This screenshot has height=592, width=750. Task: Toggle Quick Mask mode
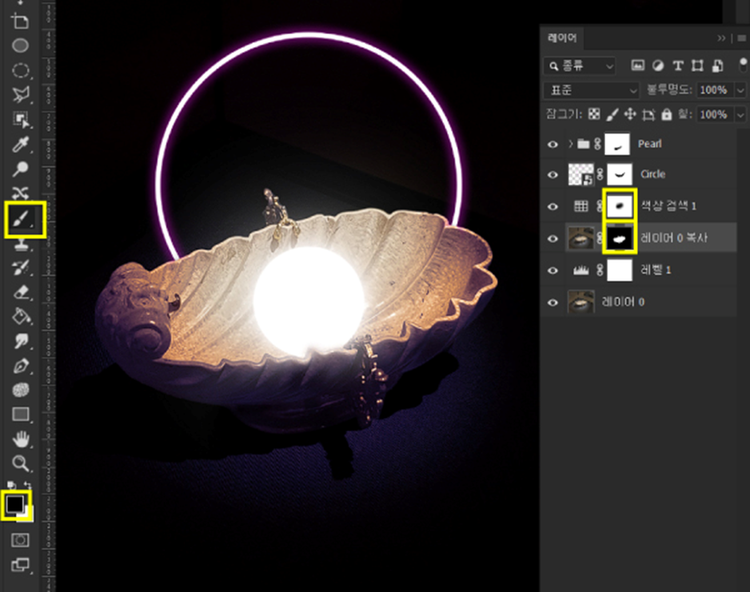(x=20, y=540)
